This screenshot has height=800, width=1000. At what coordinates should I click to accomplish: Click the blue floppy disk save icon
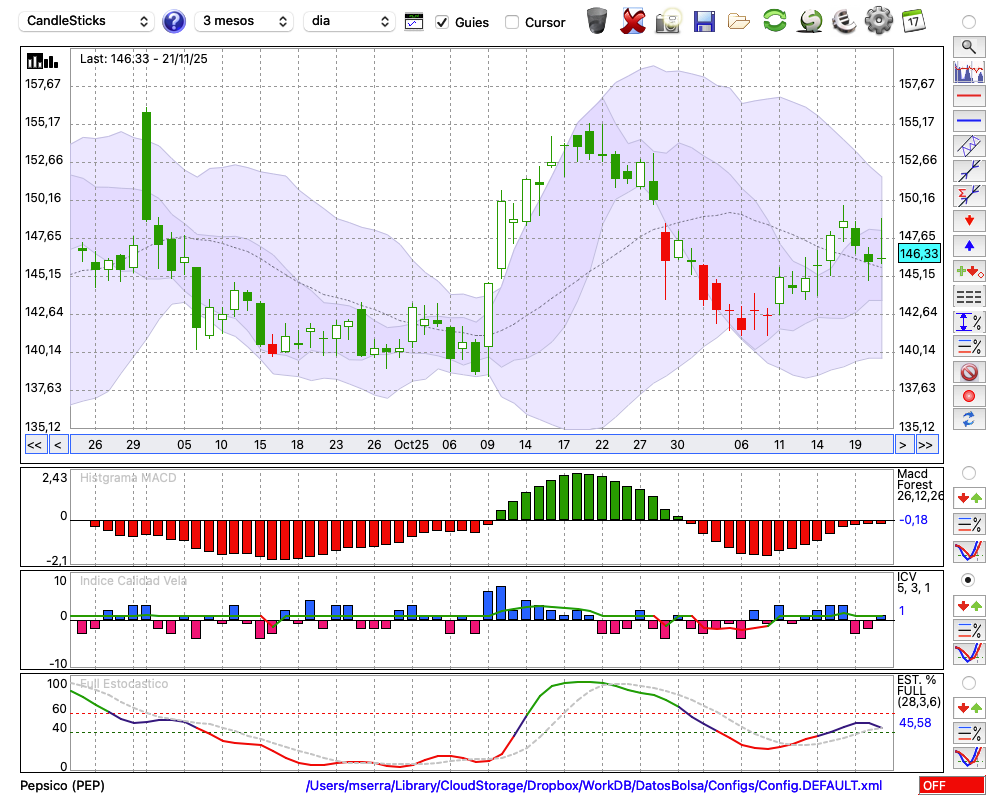(704, 20)
